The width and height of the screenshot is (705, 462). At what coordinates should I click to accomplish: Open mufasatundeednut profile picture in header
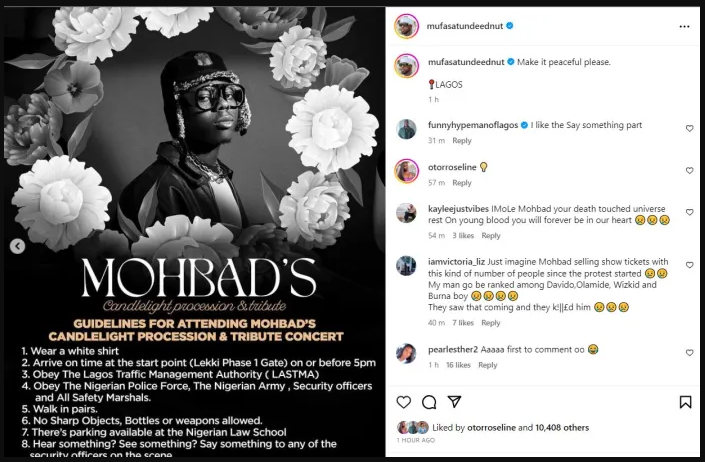(x=406, y=26)
